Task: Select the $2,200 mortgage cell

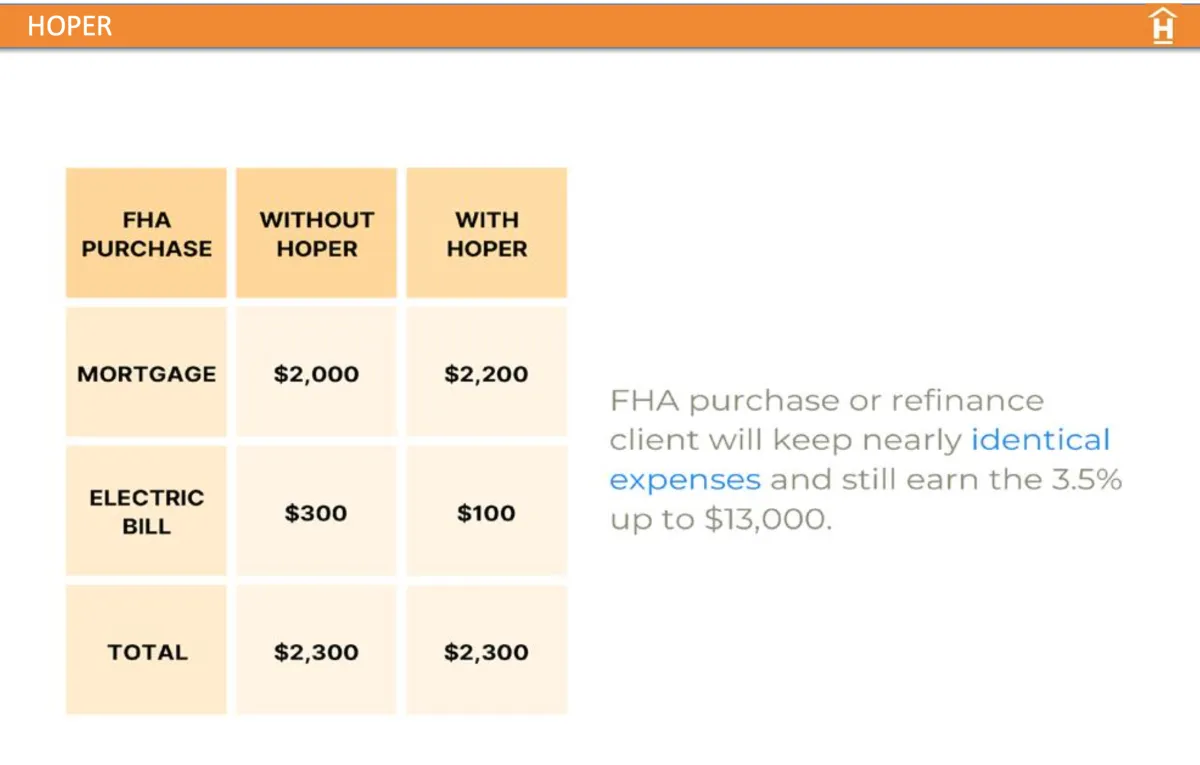Action: 486,374
